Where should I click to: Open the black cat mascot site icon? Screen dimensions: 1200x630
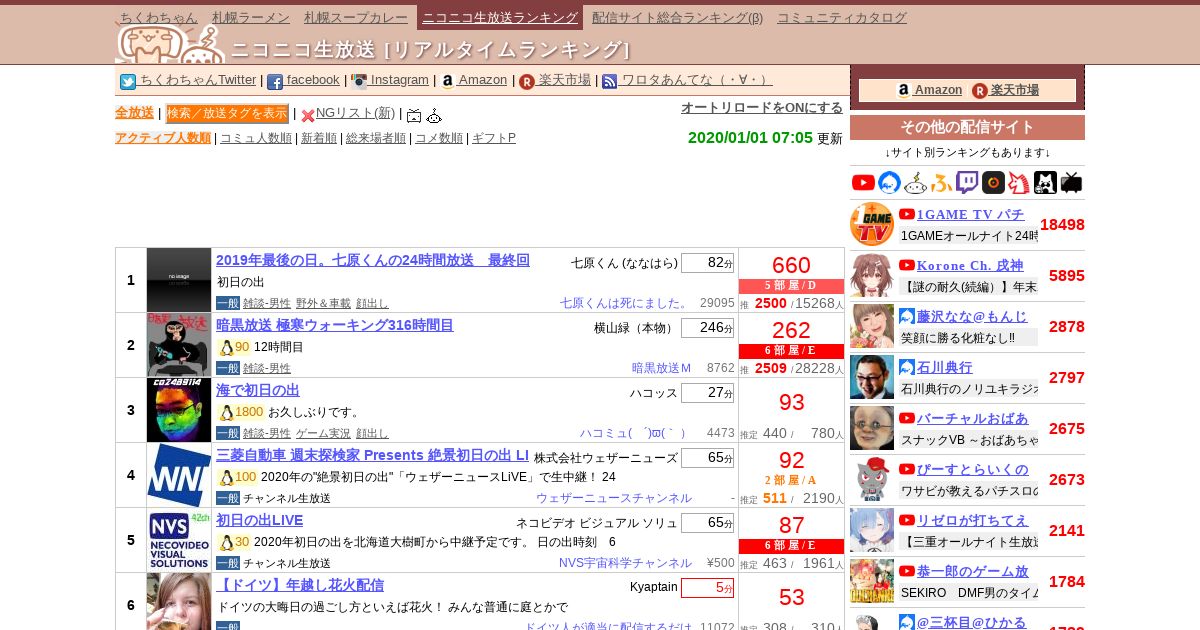(1045, 182)
